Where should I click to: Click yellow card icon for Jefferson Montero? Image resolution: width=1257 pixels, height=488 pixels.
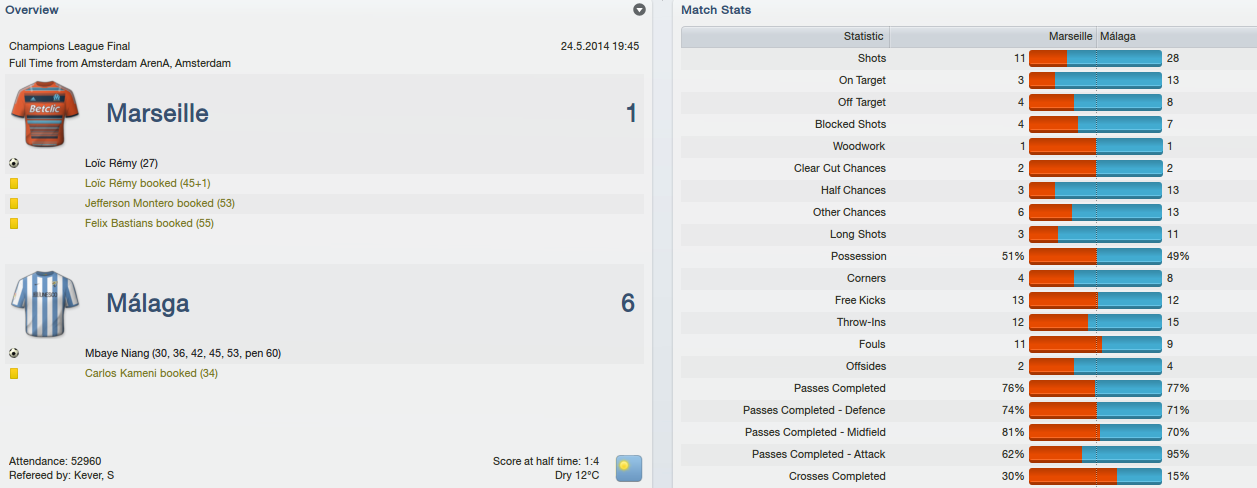coord(14,203)
